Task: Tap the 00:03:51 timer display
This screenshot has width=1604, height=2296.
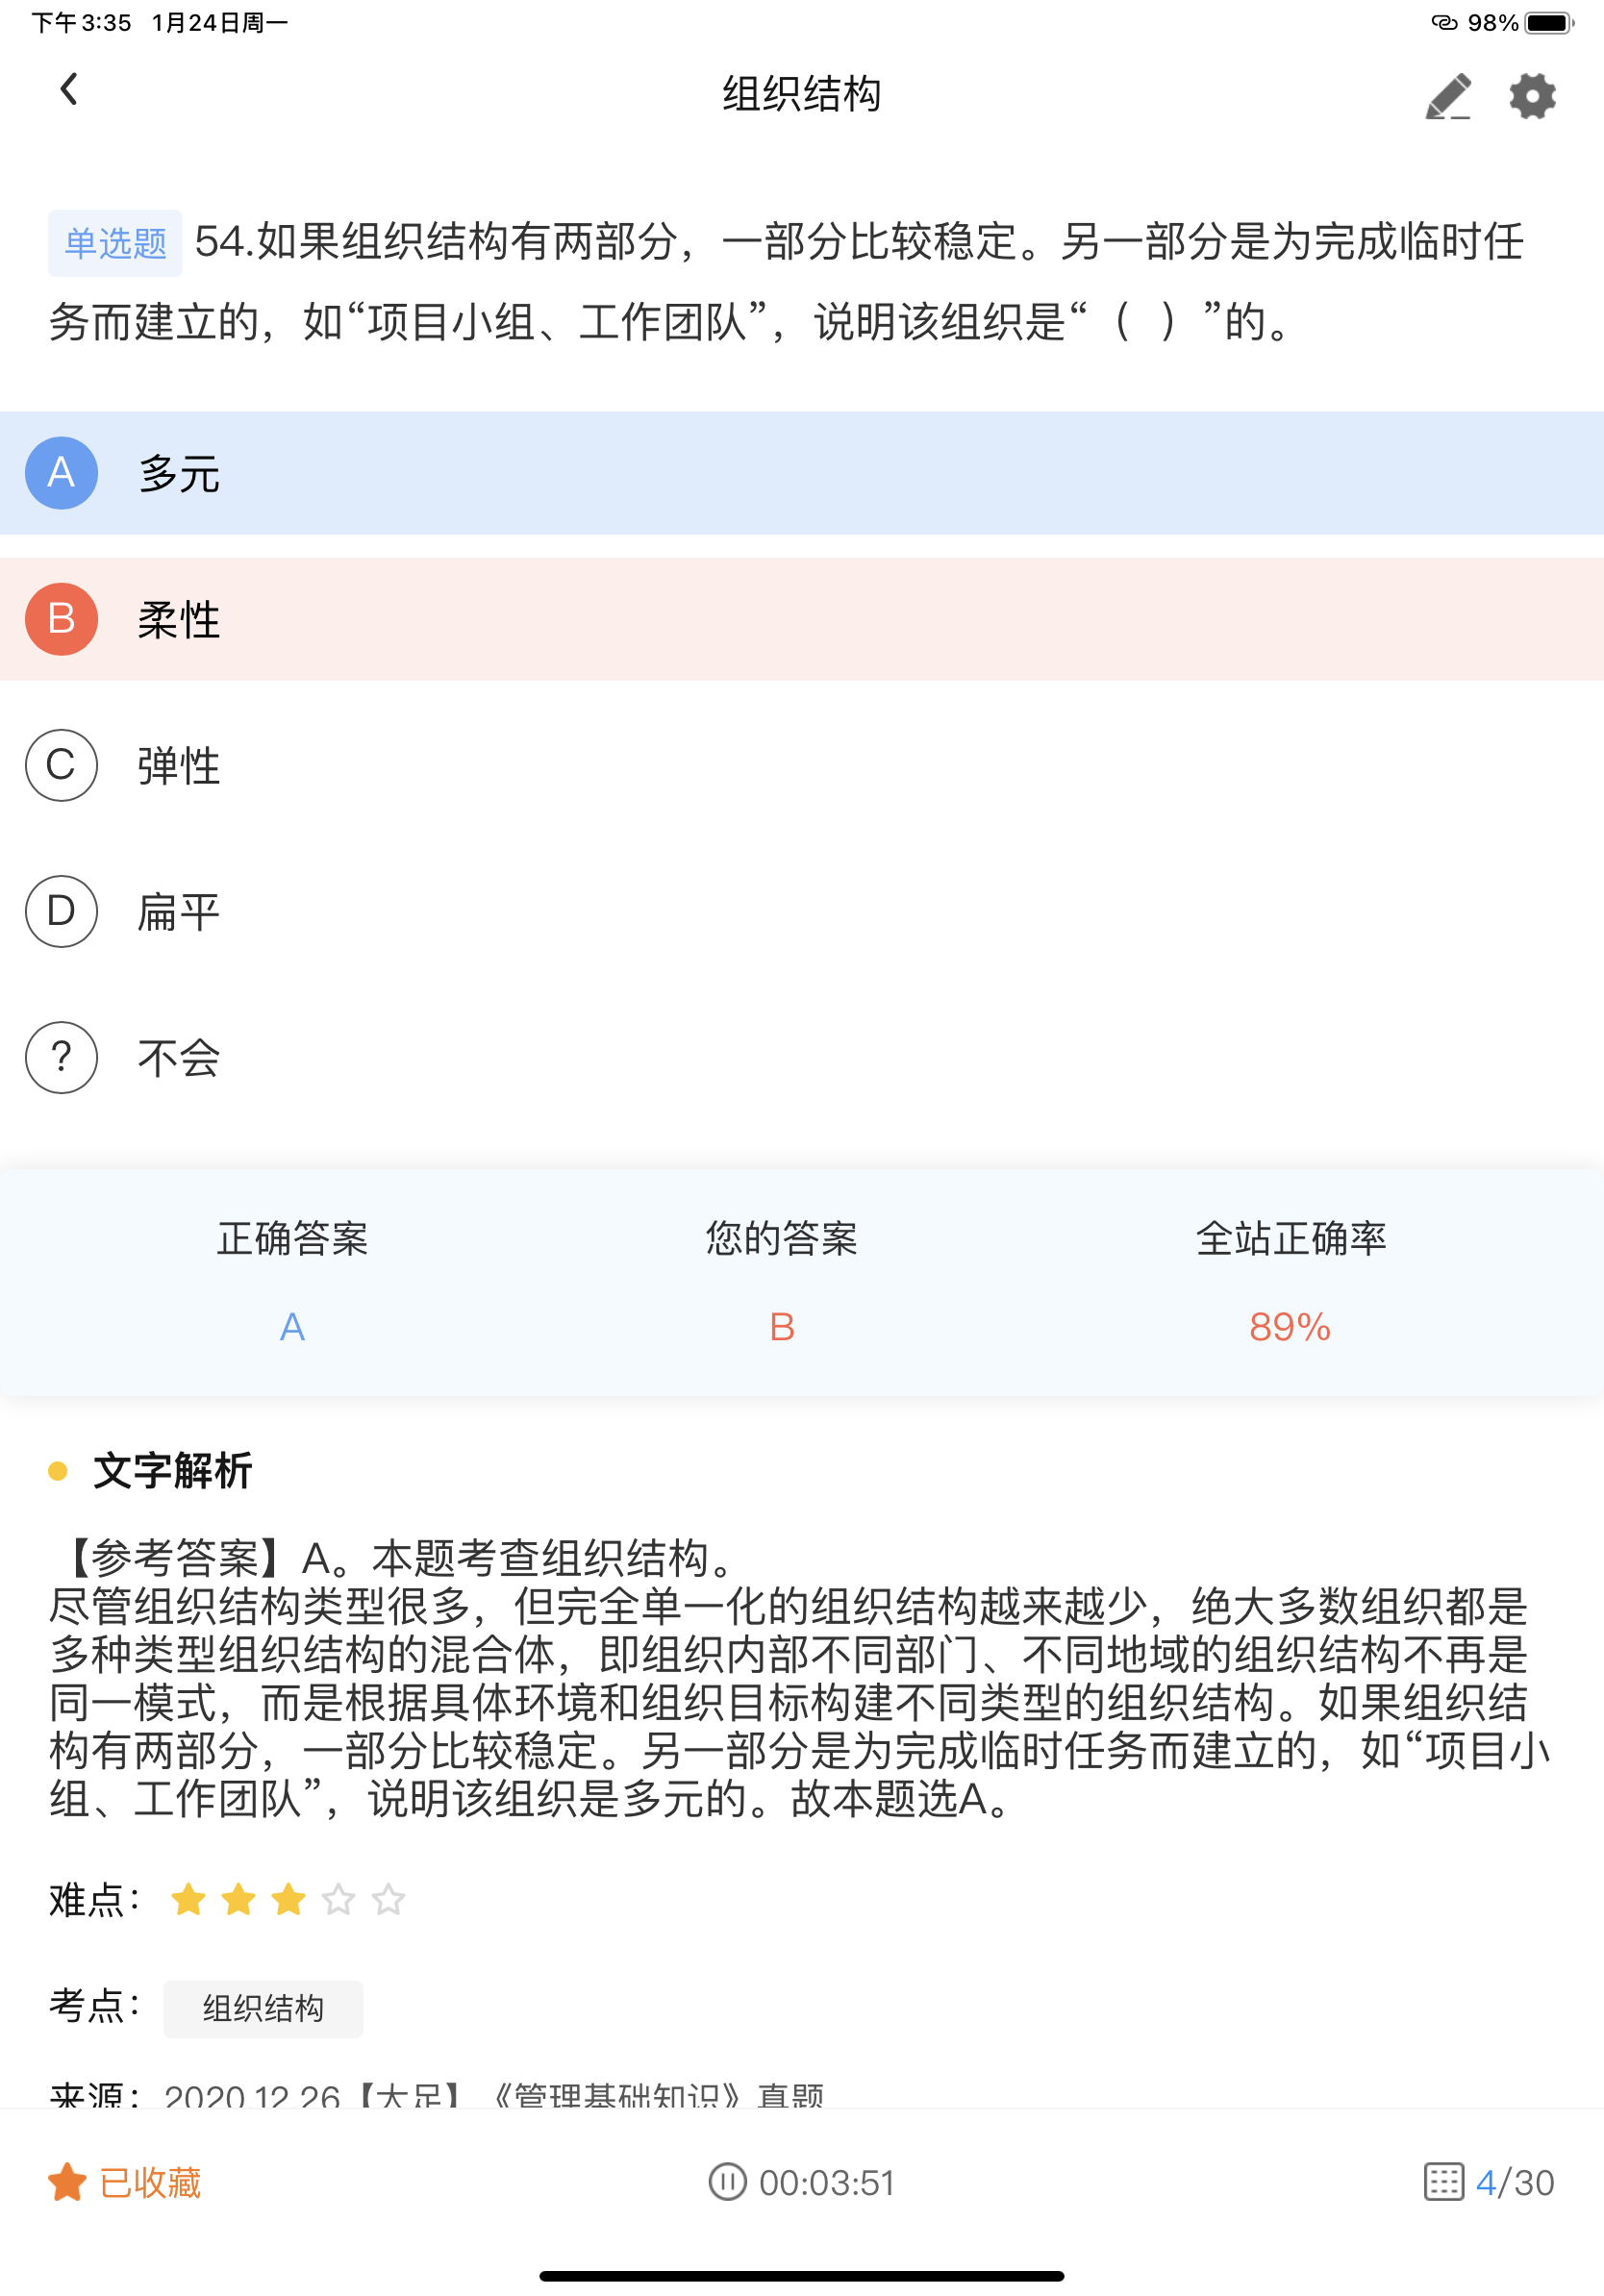Action: 827,2182
